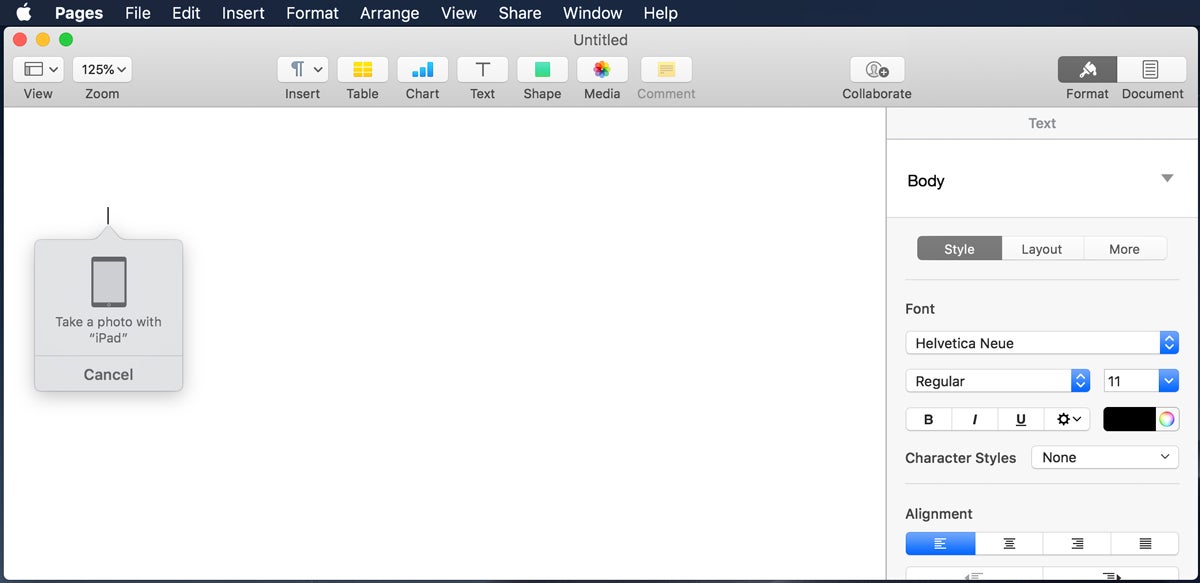
Task: Click the green full-screen window button
Action: [x=66, y=39]
